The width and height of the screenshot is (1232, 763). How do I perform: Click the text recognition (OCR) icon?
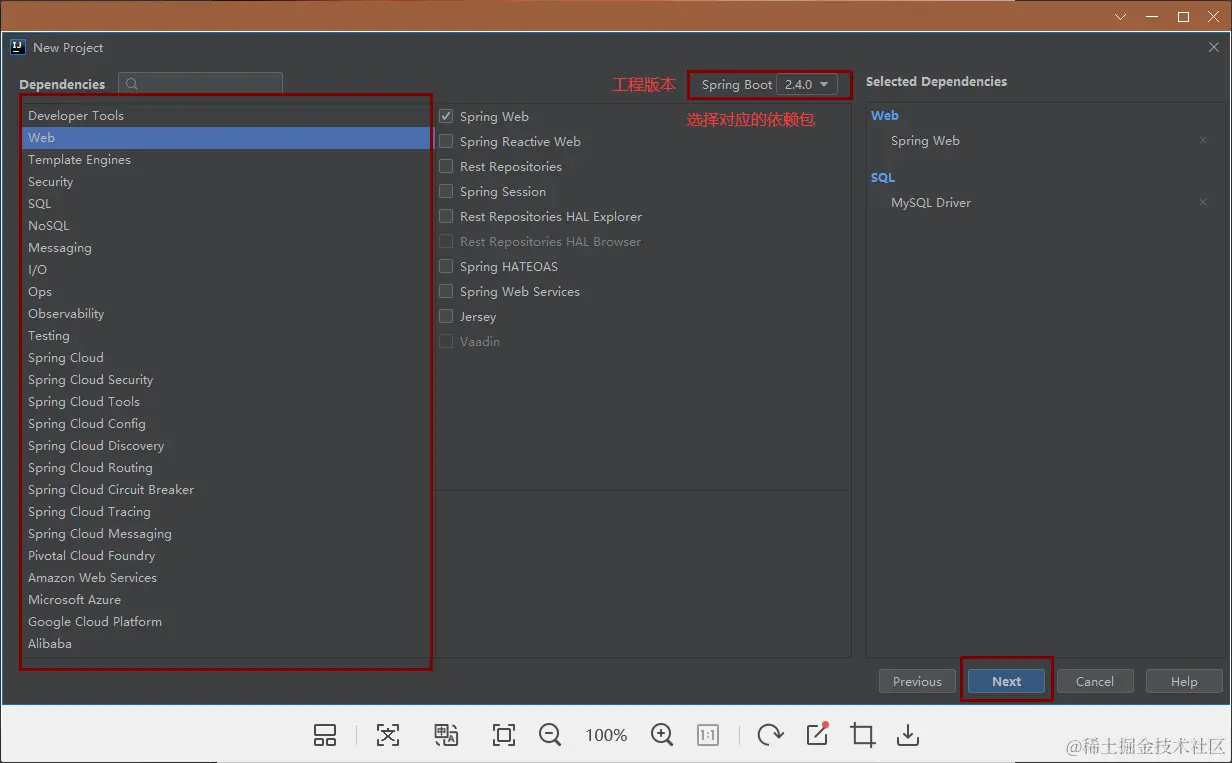388,735
